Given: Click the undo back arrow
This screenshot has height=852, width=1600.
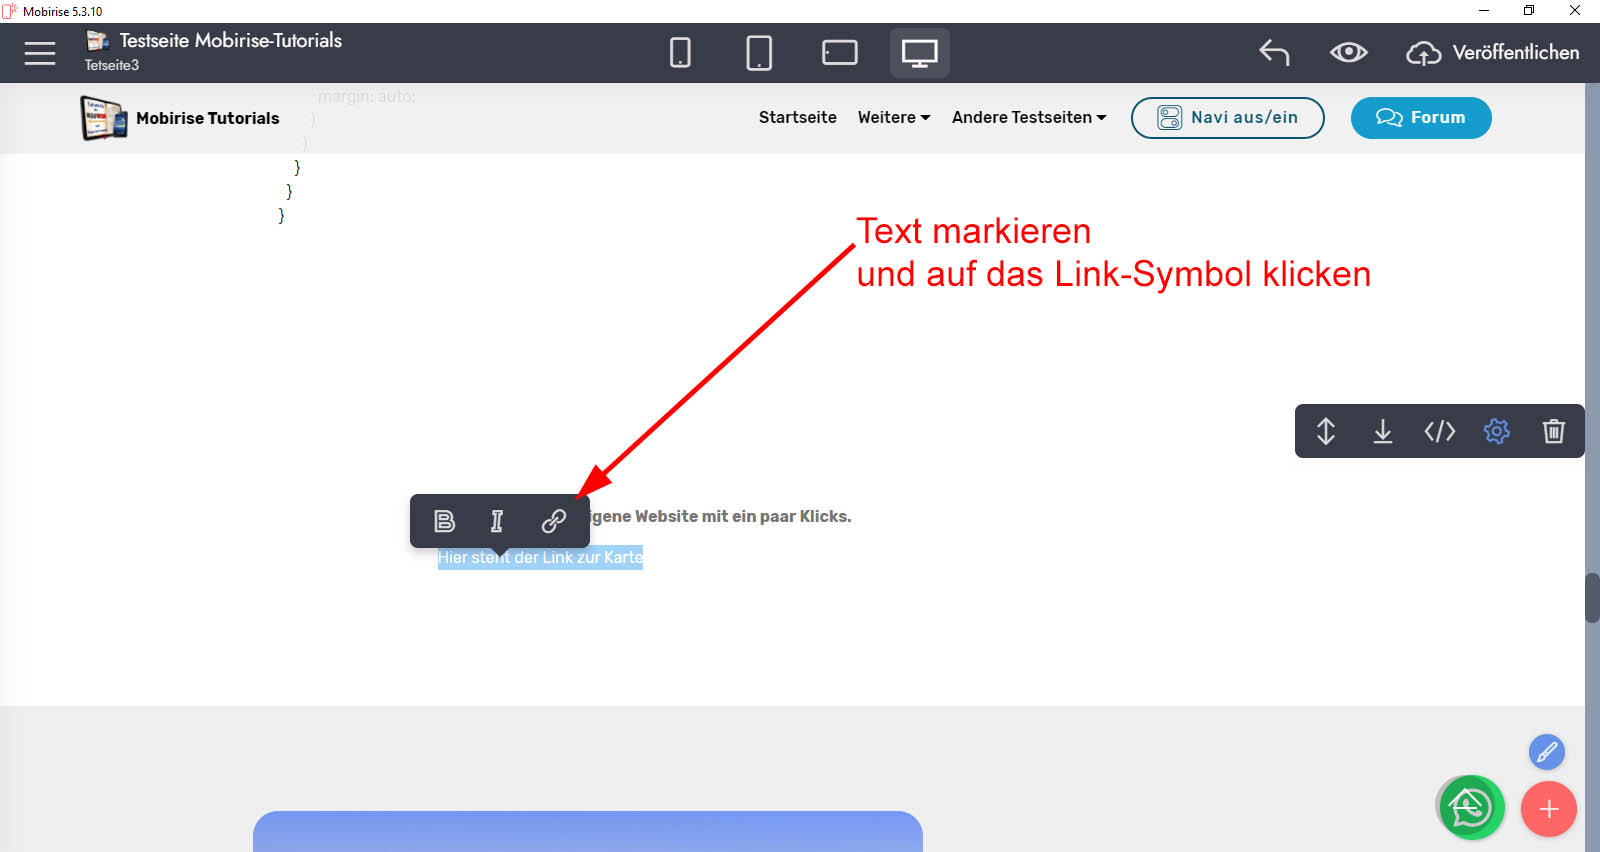Looking at the screenshot, I should coord(1274,53).
